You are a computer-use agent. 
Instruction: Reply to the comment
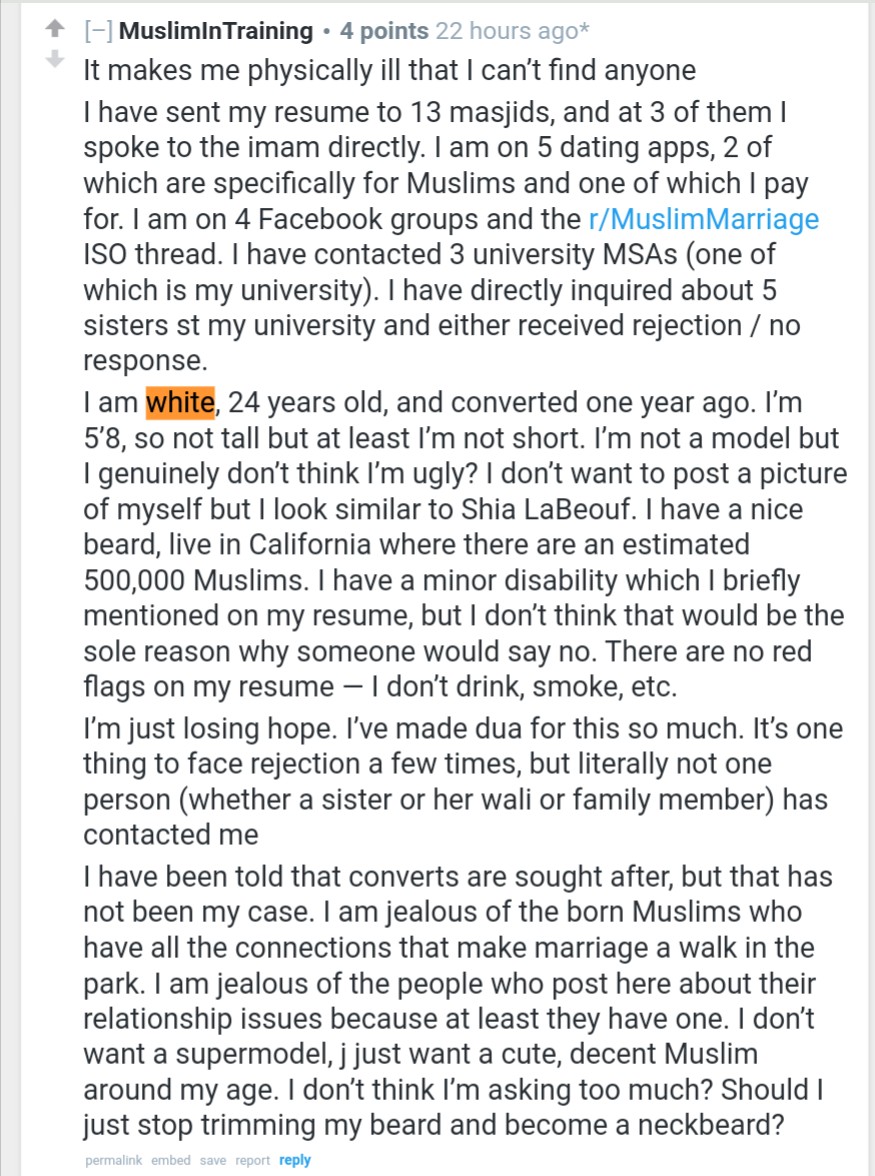[x=295, y=1160]
